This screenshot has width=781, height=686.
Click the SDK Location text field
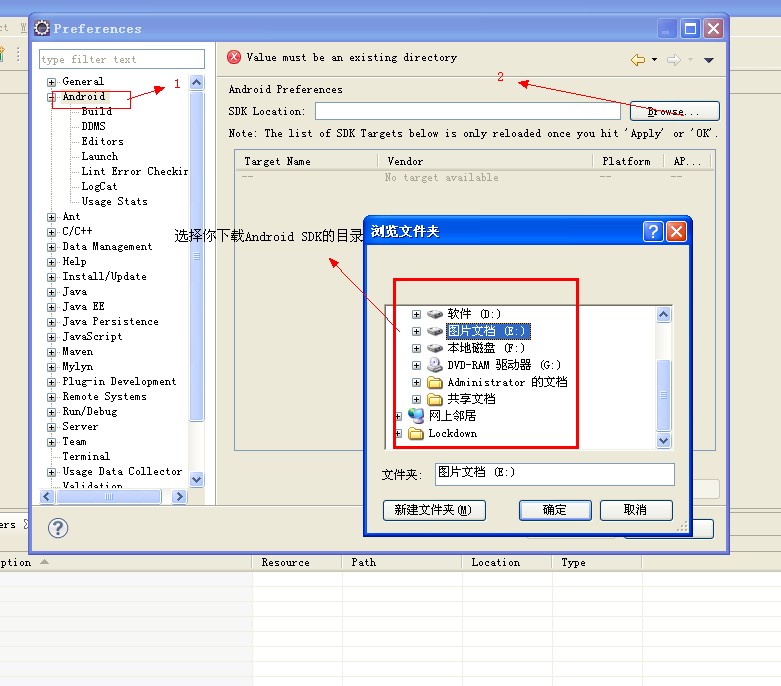click(x=468, y=111)
